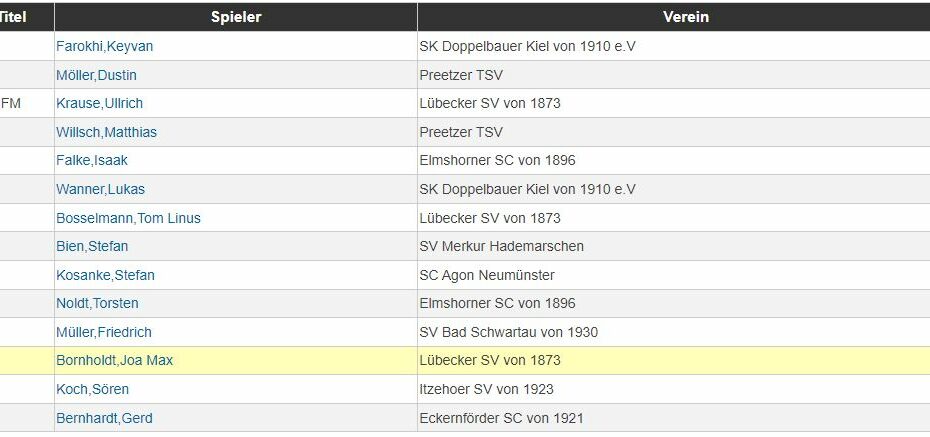Click the Krause,Ullrich player link
The width and height of the screenshot is (930, 437).
100,103
